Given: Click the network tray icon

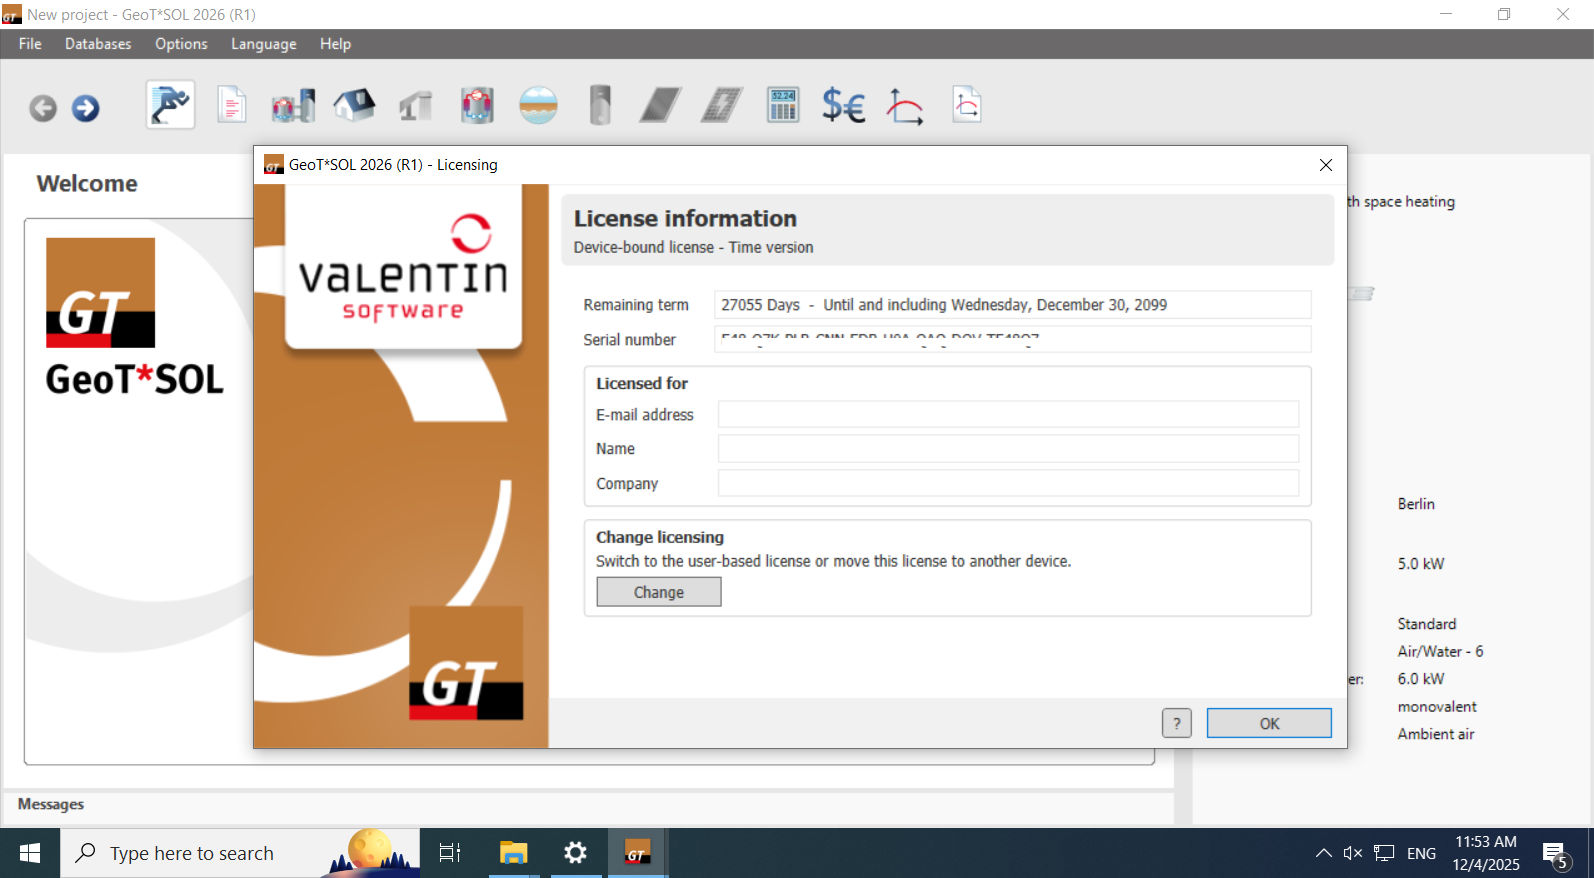Looking at the screenshot, I should coord(1384,853).
